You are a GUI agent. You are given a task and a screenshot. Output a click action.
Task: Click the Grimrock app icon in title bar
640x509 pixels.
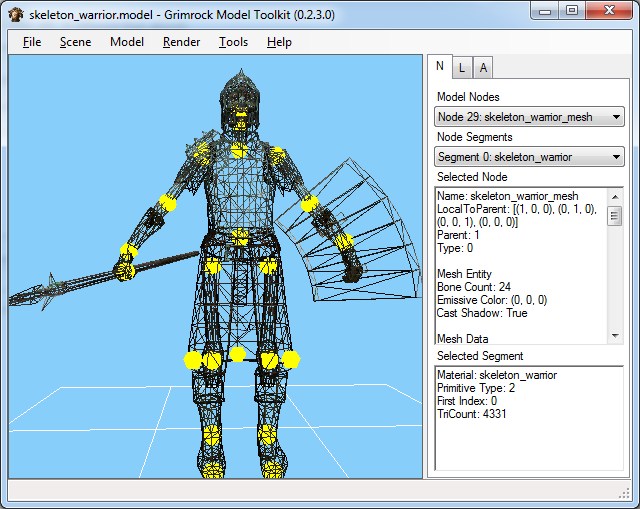(16, 15)
